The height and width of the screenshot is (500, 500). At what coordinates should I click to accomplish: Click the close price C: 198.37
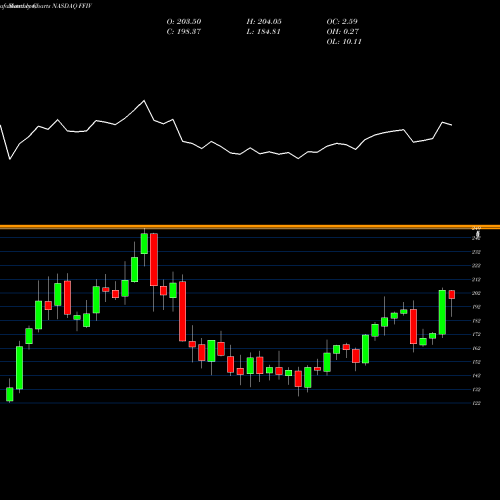pos(184,32)
